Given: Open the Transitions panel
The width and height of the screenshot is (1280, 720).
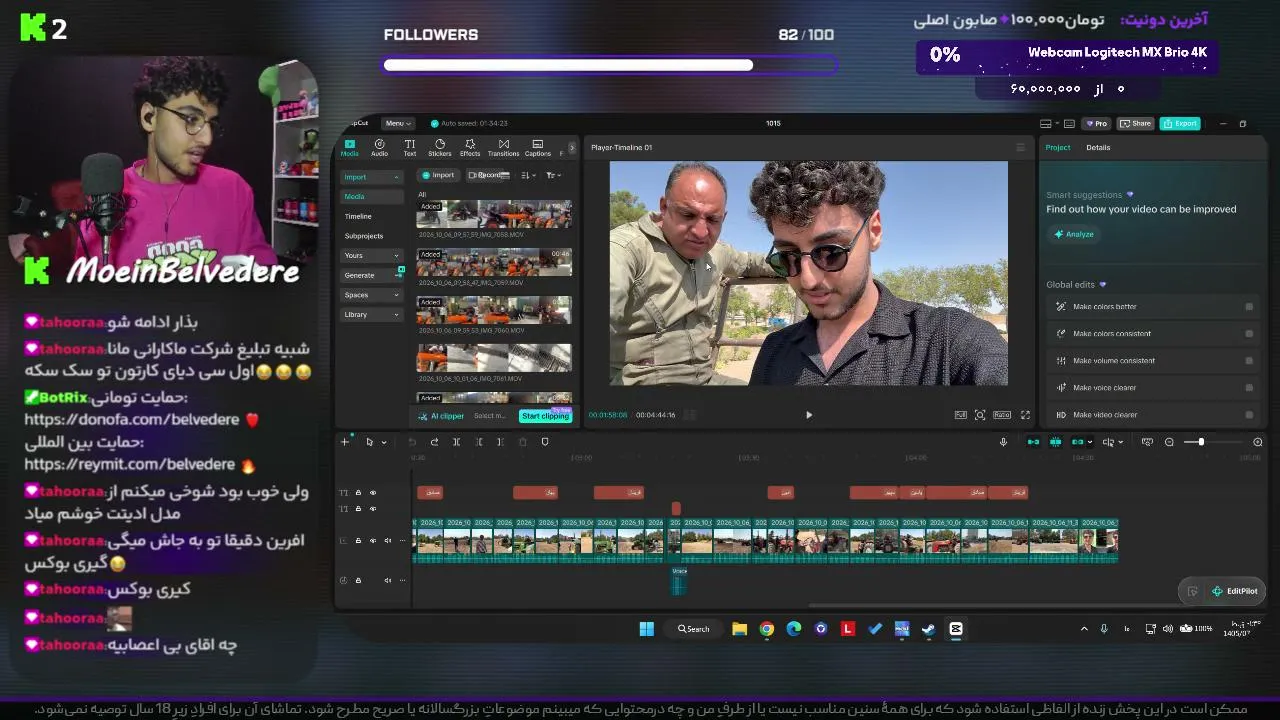Looking at the screenshot, I should click(503, 148).
